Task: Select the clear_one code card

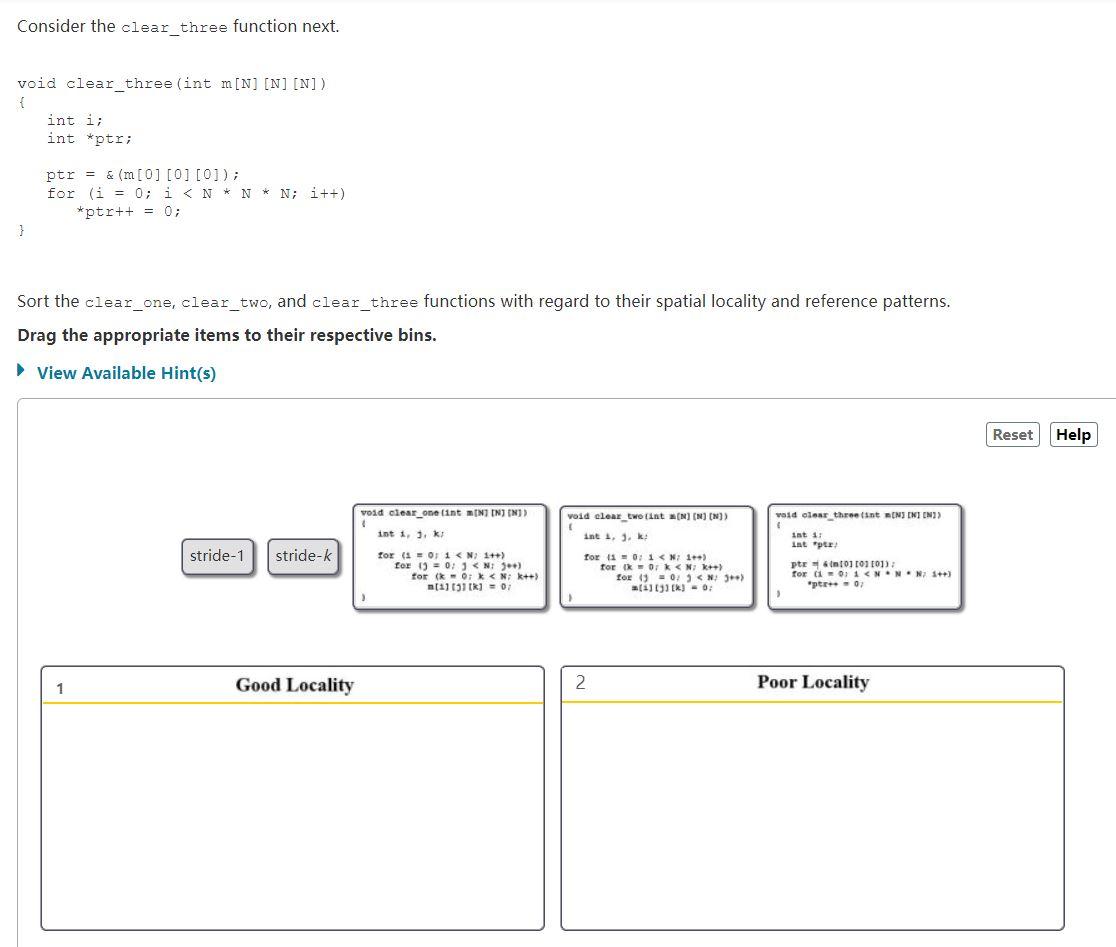Action: [450, 556]
